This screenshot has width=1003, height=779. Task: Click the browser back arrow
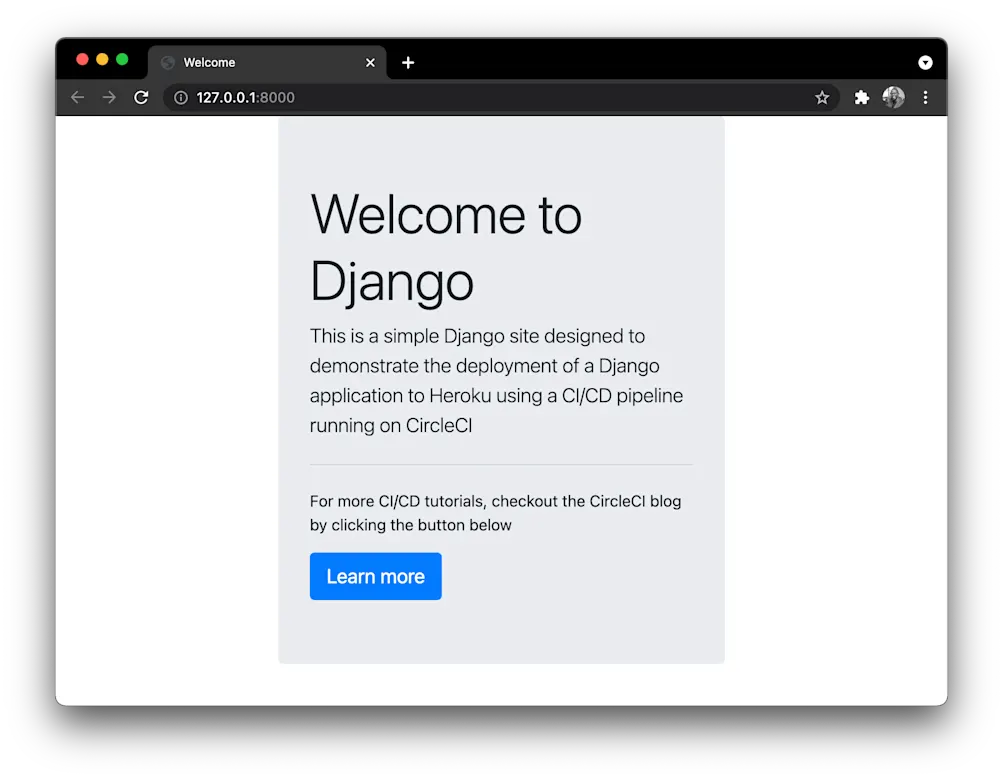coord(77,97)
